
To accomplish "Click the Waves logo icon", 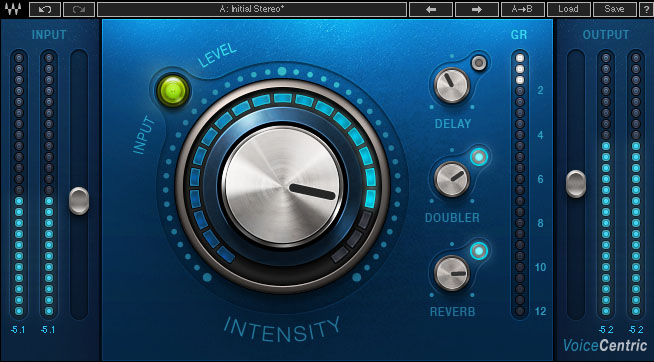I will click(13, 9).
